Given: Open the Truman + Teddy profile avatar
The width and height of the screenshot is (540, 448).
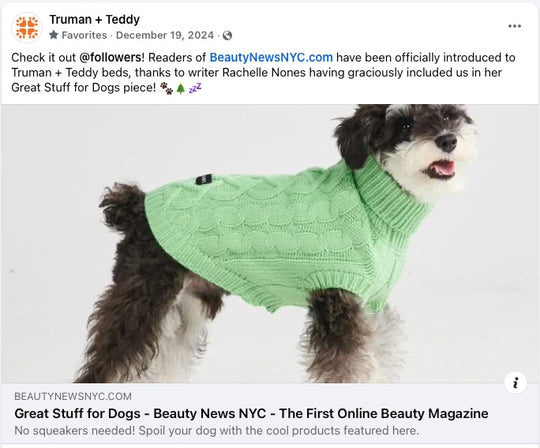Looking at the screenshot, I should coord(27,27).
